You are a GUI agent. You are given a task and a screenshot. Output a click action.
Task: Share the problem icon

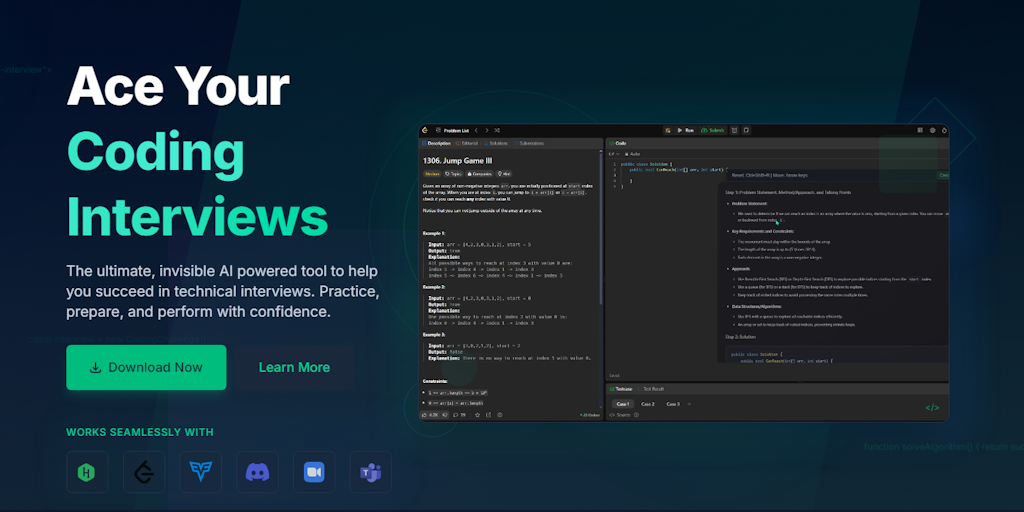coord(488,415)
